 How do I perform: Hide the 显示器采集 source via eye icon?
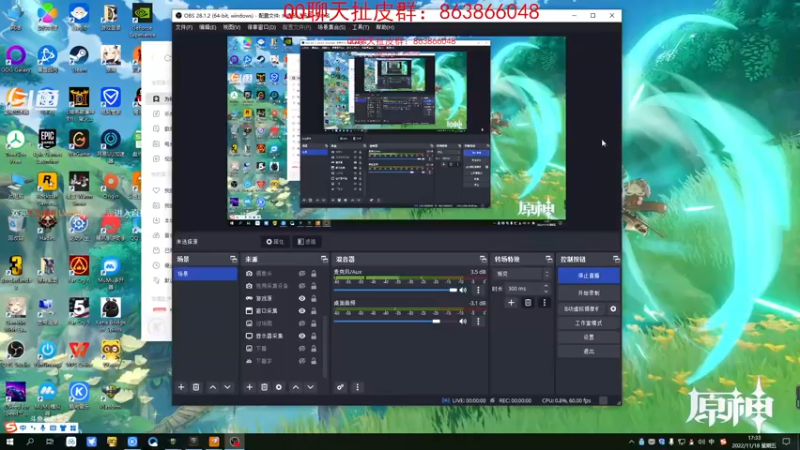coord(302,336)
